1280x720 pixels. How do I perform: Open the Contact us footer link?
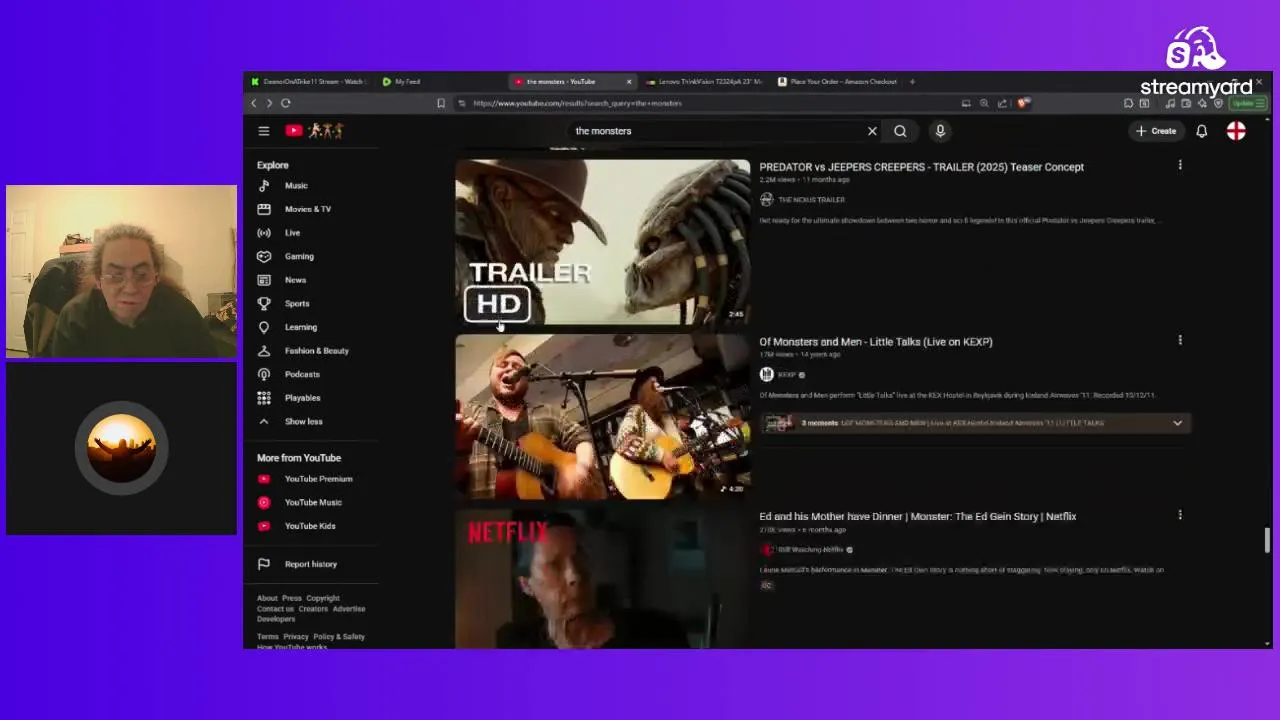coord(275,609)
